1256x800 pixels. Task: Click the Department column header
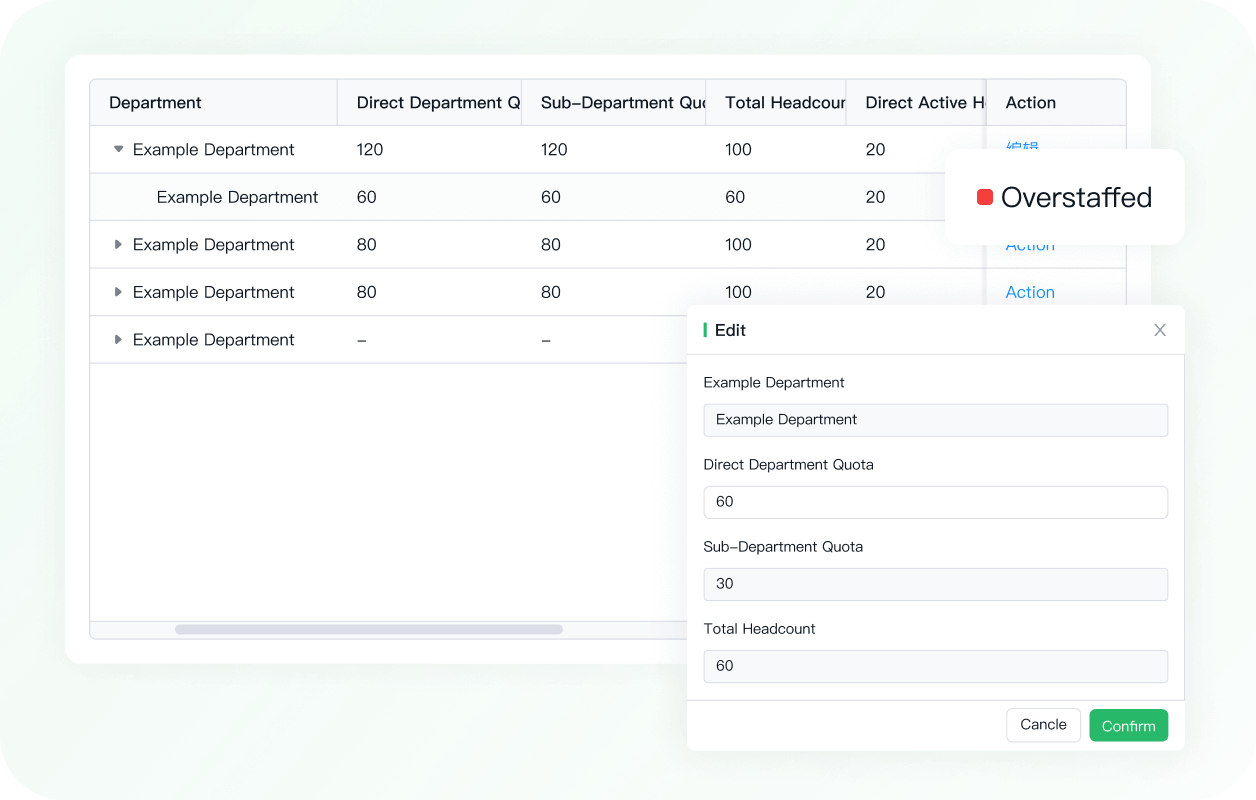(x=155, y=103)
